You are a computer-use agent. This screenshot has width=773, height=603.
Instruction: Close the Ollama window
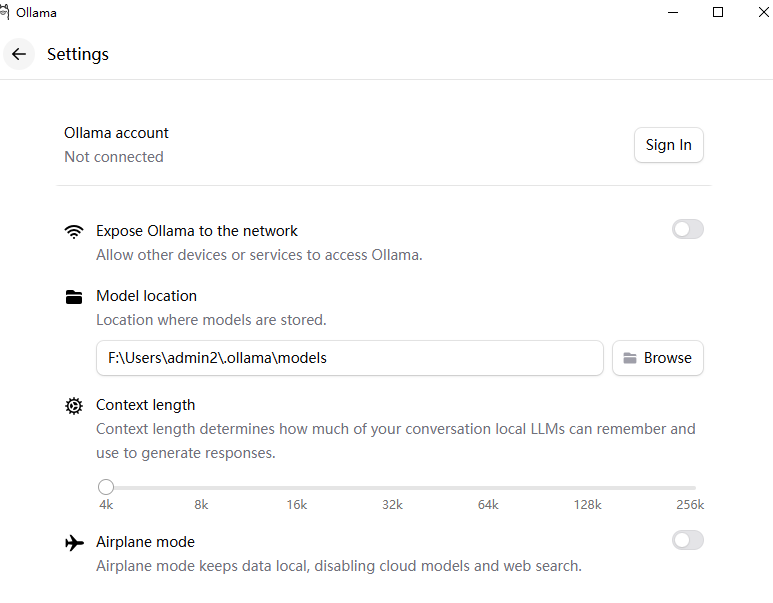(764, 12)
